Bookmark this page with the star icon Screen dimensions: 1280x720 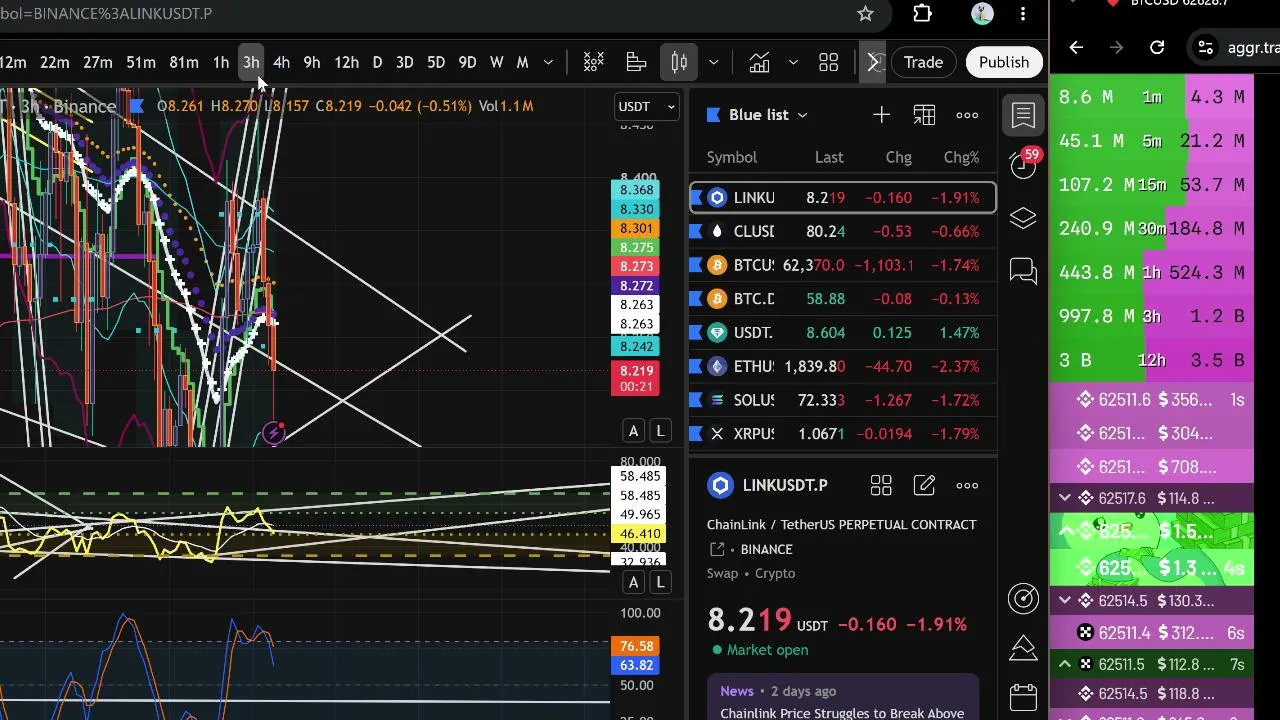tap(865, 14)
